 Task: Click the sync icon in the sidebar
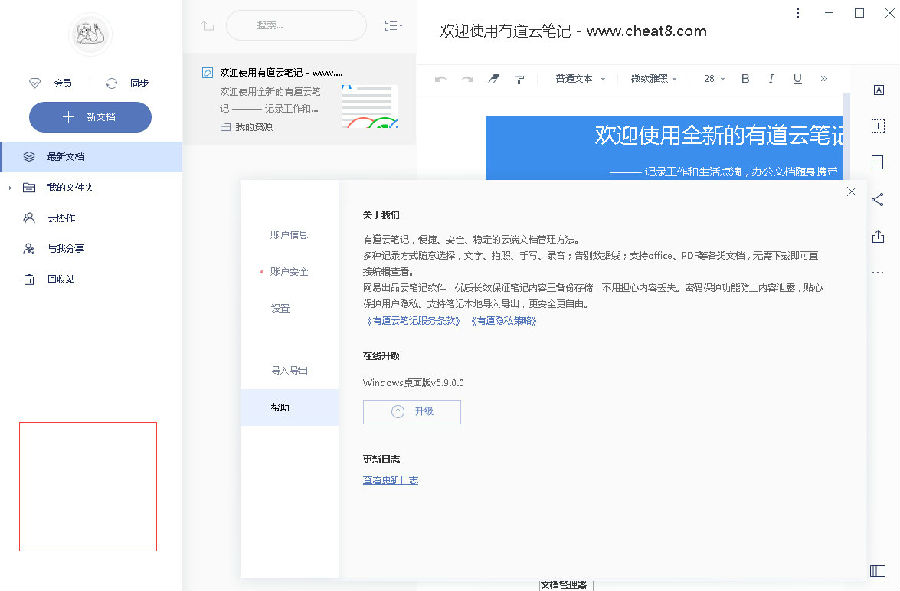(x=111, y=84)
